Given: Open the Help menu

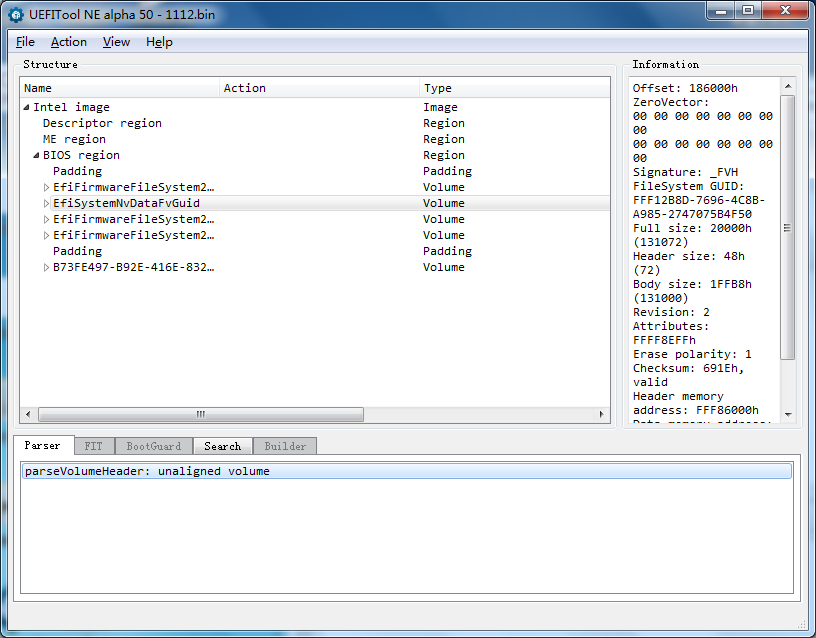Looking at the screenshot, I should (159, 42).
